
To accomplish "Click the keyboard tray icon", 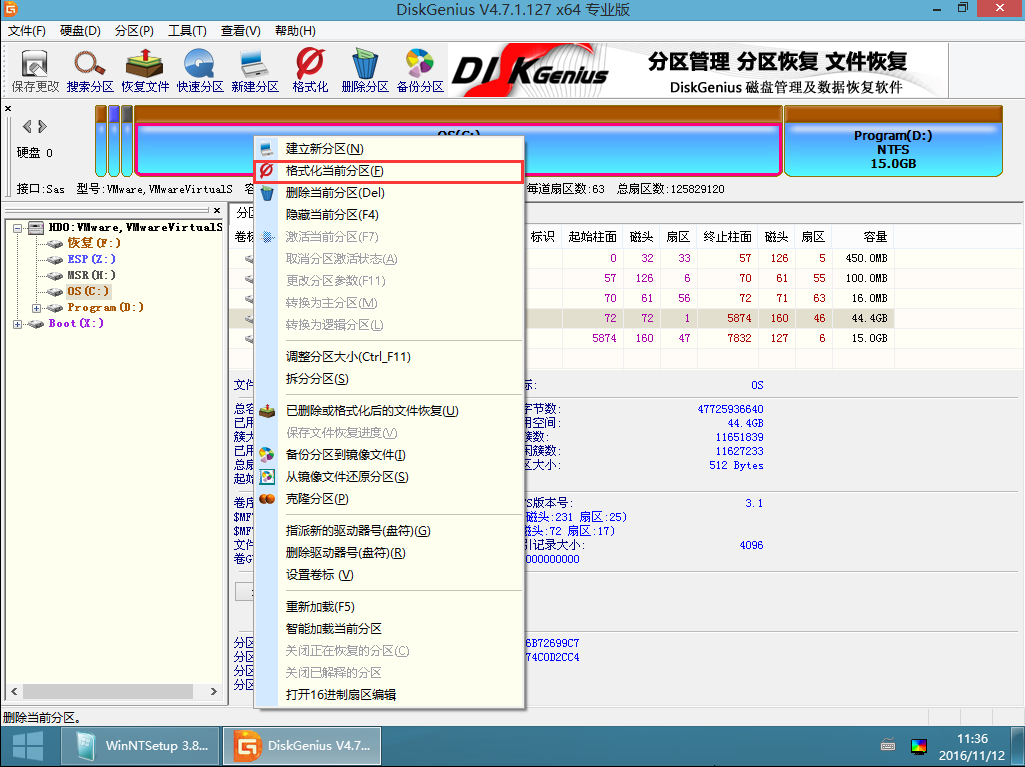I will pos(888,745).
